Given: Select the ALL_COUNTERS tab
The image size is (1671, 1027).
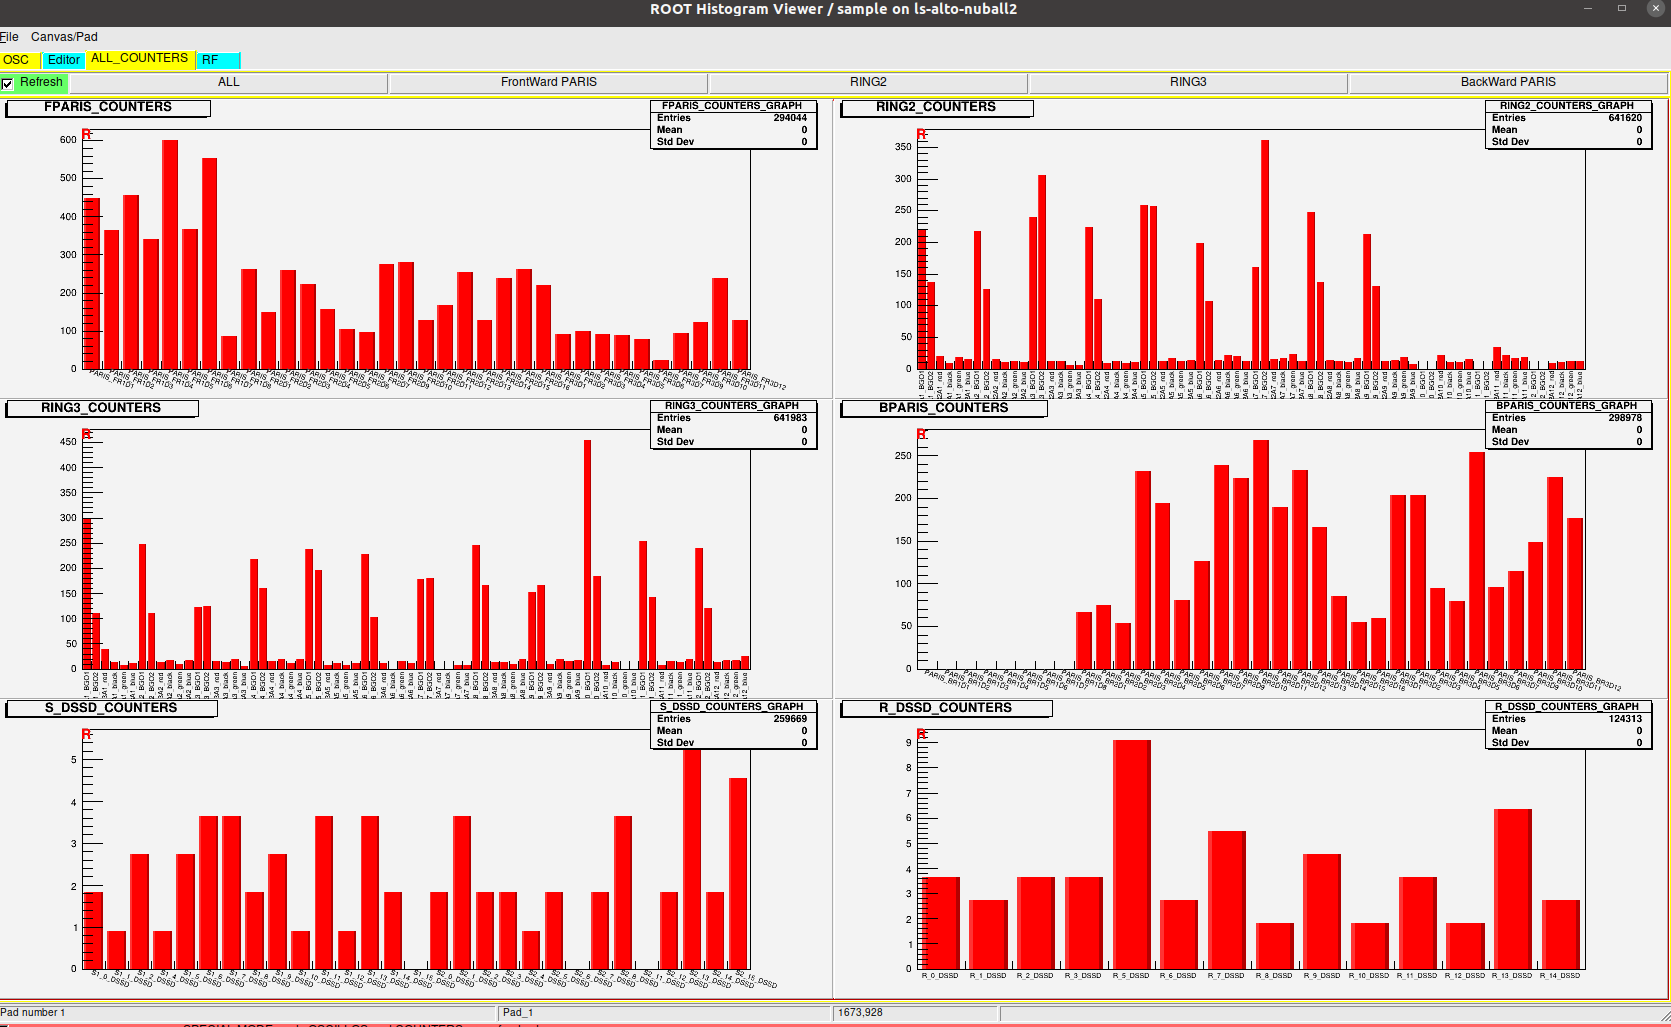Looking at the screenshot, I should coord(139,59).
